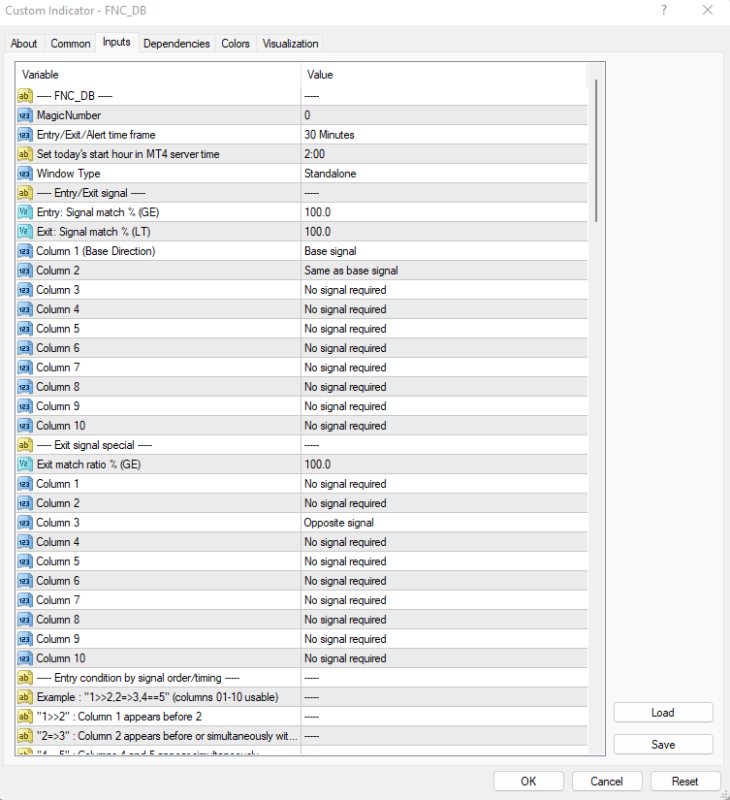Open the Base signal value dropdown
Image resolution: width=730 pixels, height=800 pixels.
444,251
